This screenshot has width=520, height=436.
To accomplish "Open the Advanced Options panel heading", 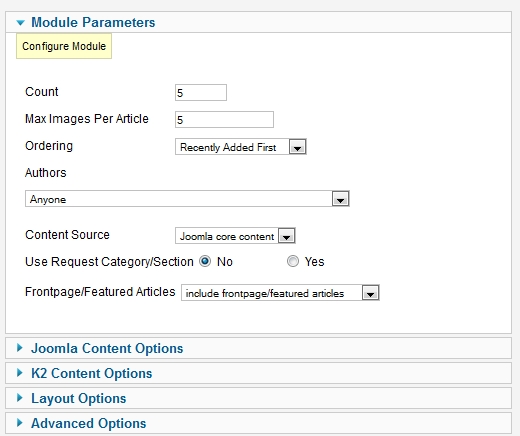I will [x=89, y=423].
